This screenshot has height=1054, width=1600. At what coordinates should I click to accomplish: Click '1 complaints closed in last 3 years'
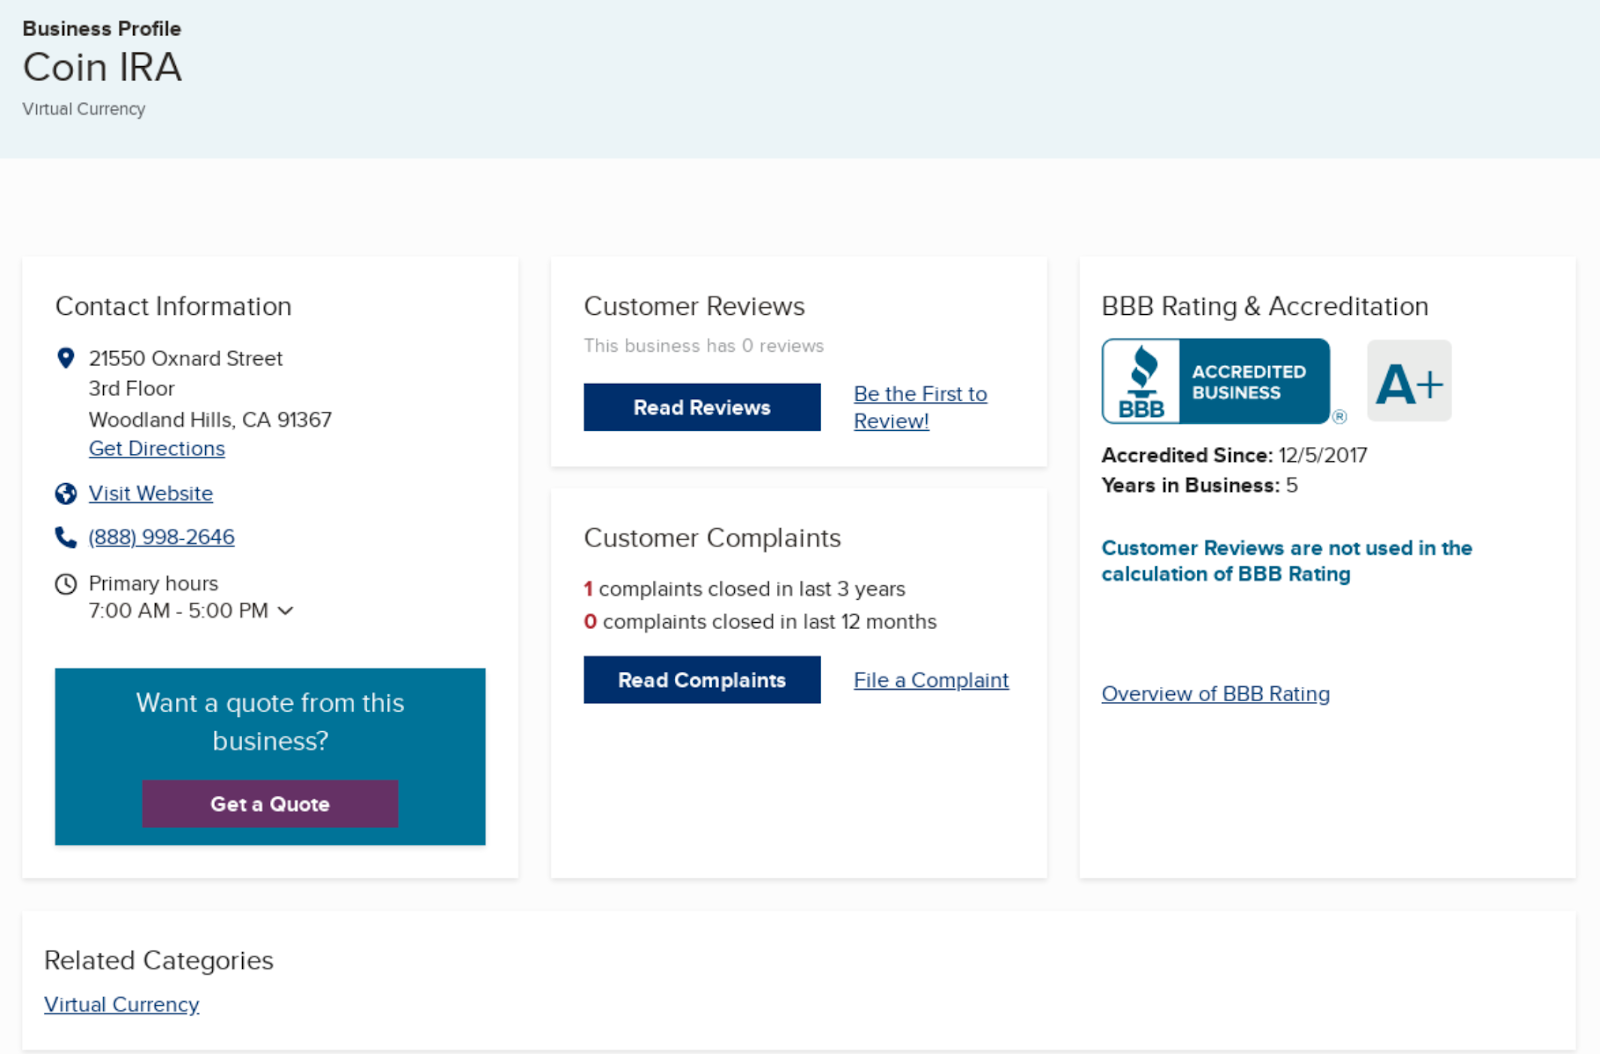point(745,589)
